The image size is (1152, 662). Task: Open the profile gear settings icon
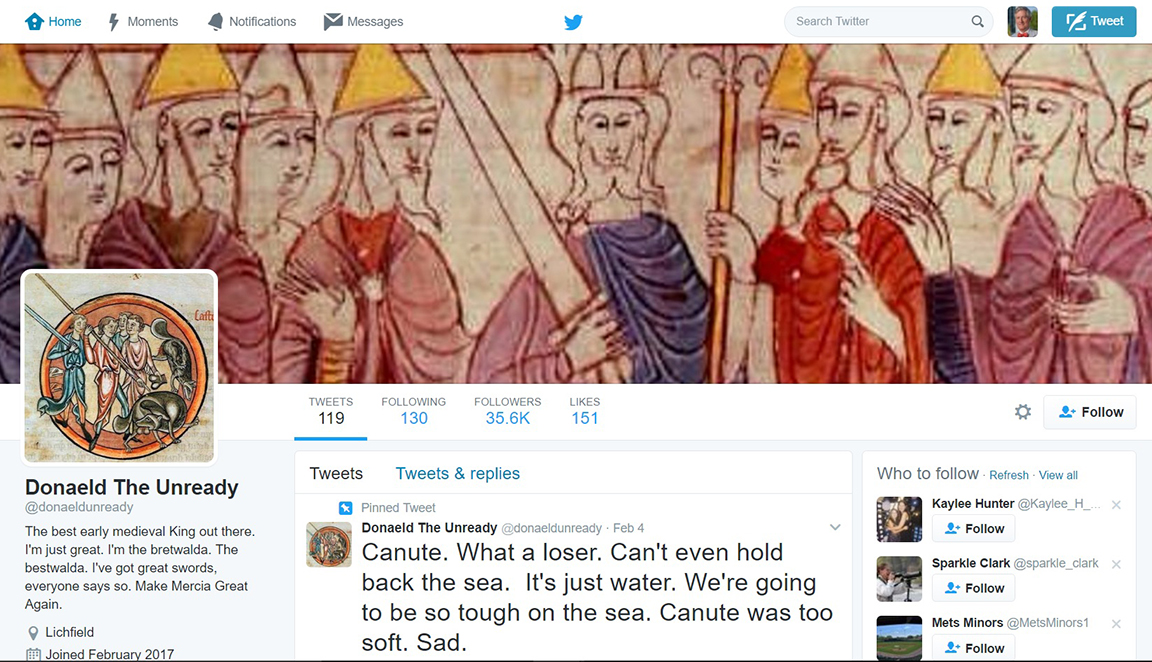point(1023,411)
